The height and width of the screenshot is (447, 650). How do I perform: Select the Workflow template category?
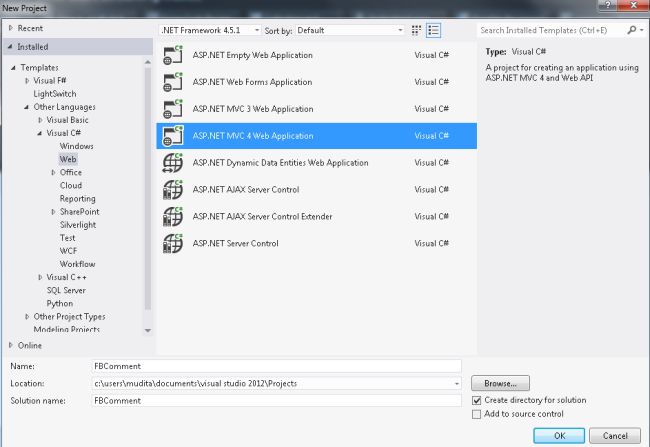[x=78, y=264]
